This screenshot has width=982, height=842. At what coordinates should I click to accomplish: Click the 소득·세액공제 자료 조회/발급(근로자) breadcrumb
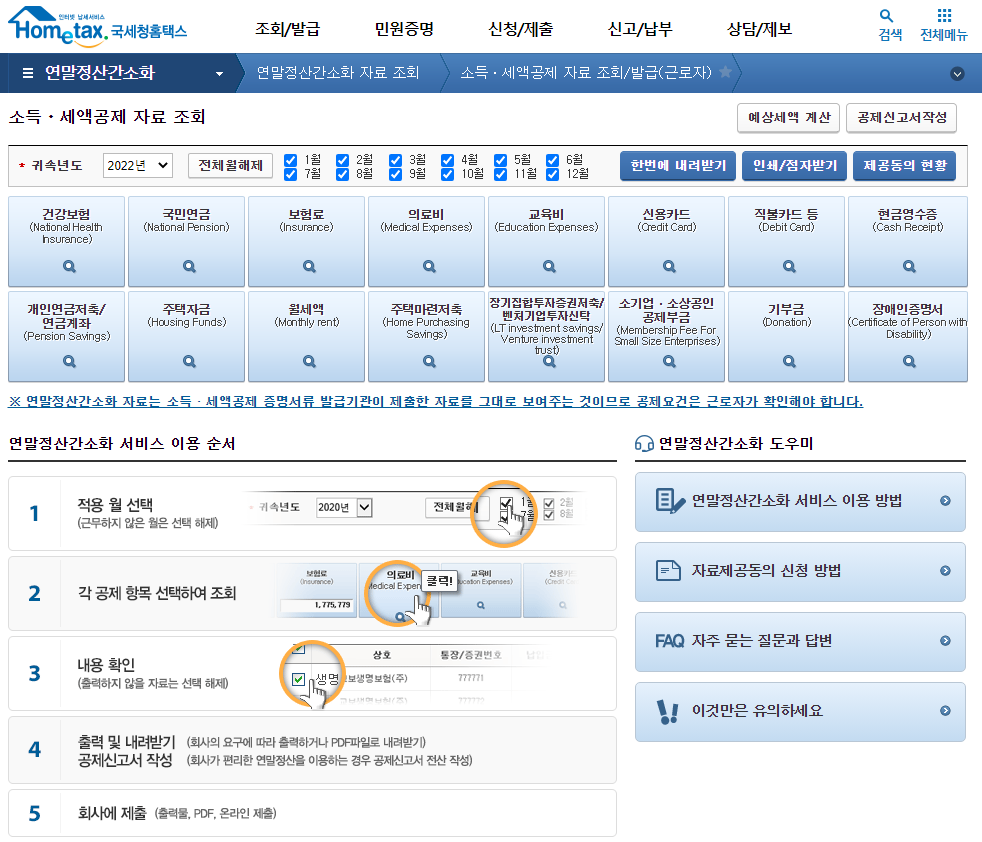pos(586,73)
